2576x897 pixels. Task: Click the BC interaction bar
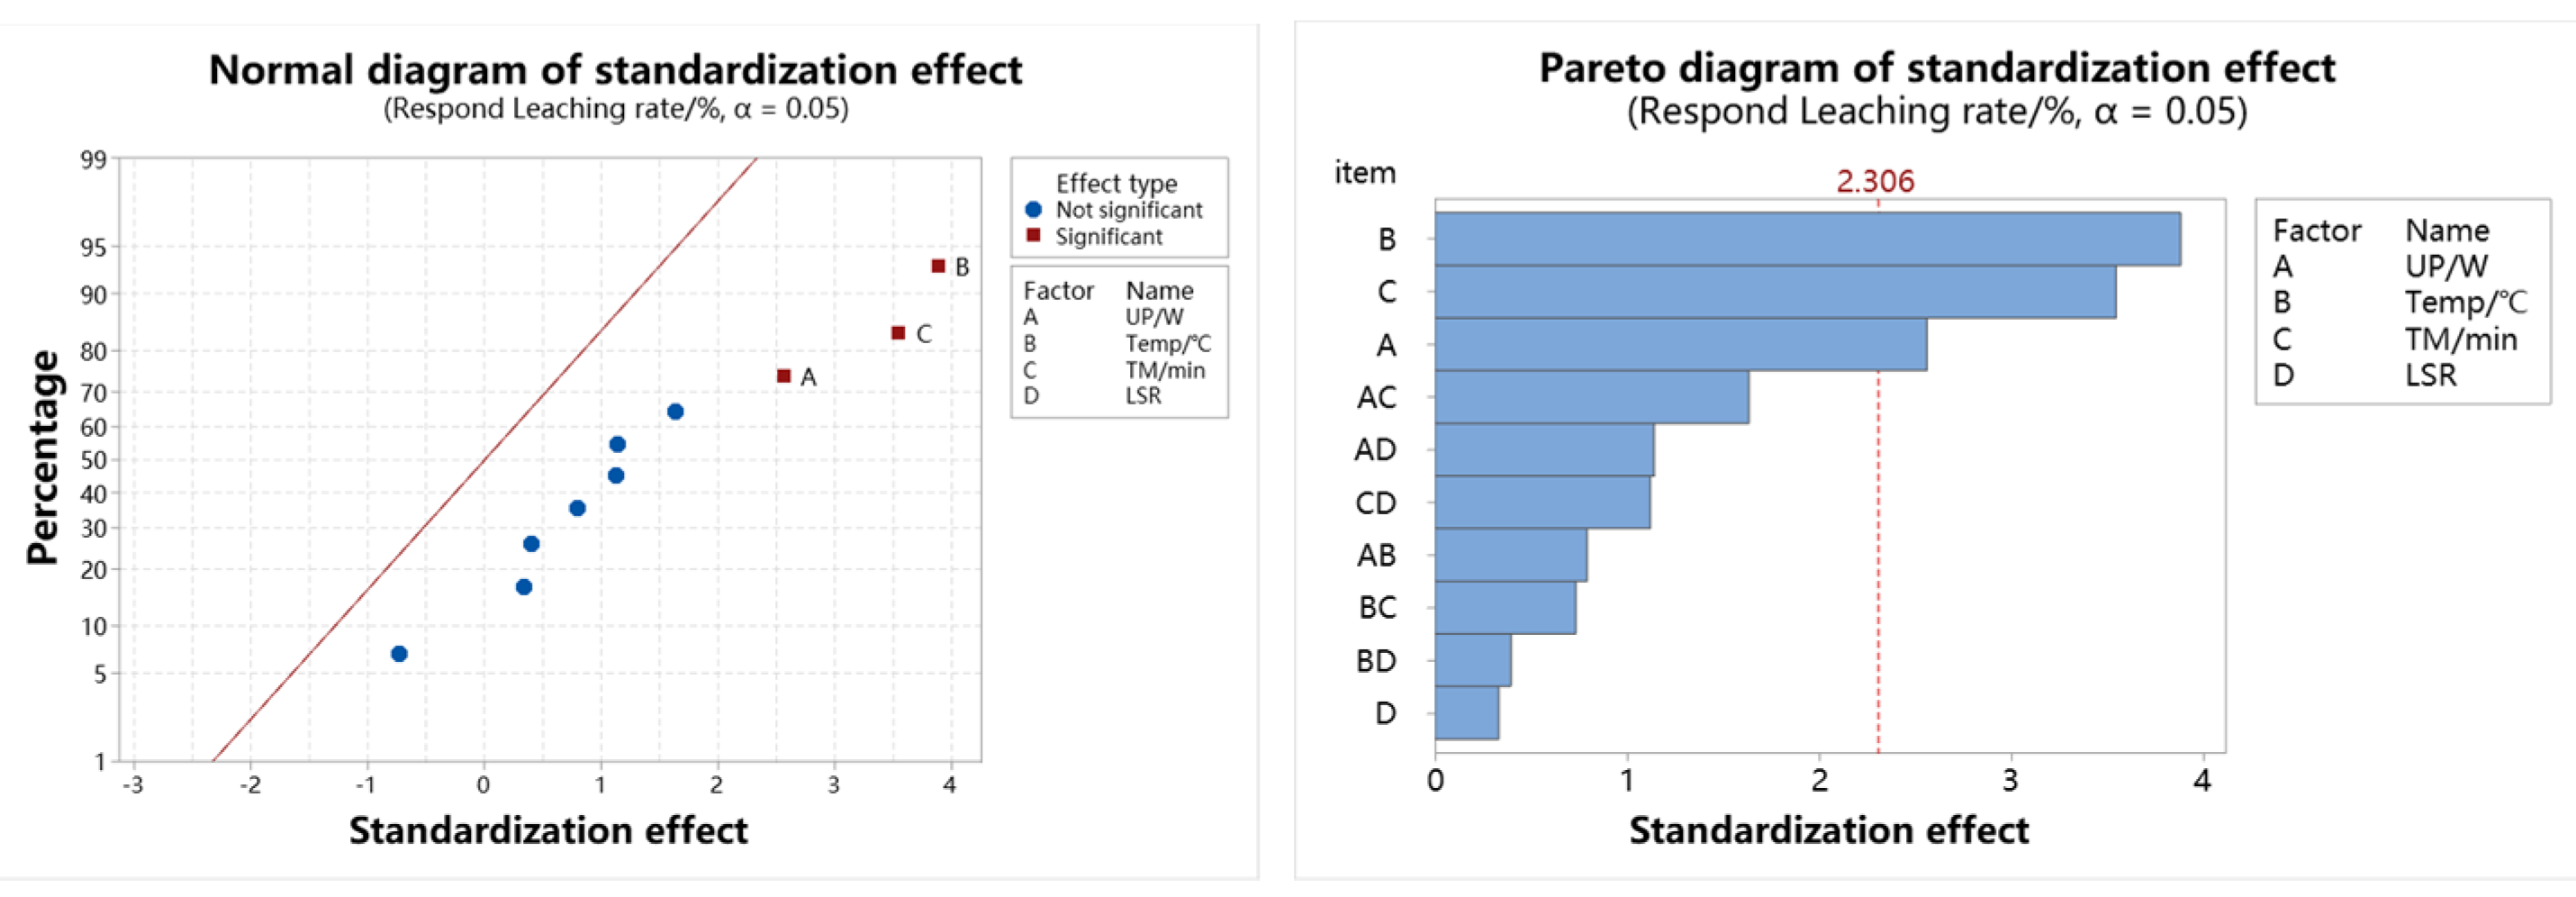[x=1505, y=608]
